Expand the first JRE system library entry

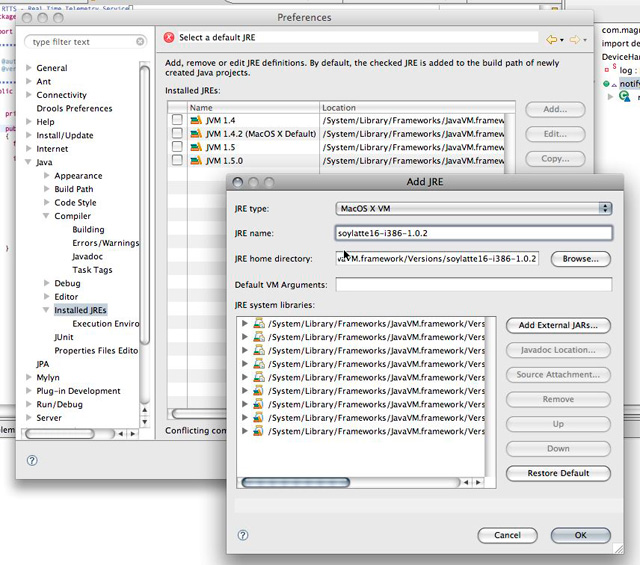click(x=244, y=323)
